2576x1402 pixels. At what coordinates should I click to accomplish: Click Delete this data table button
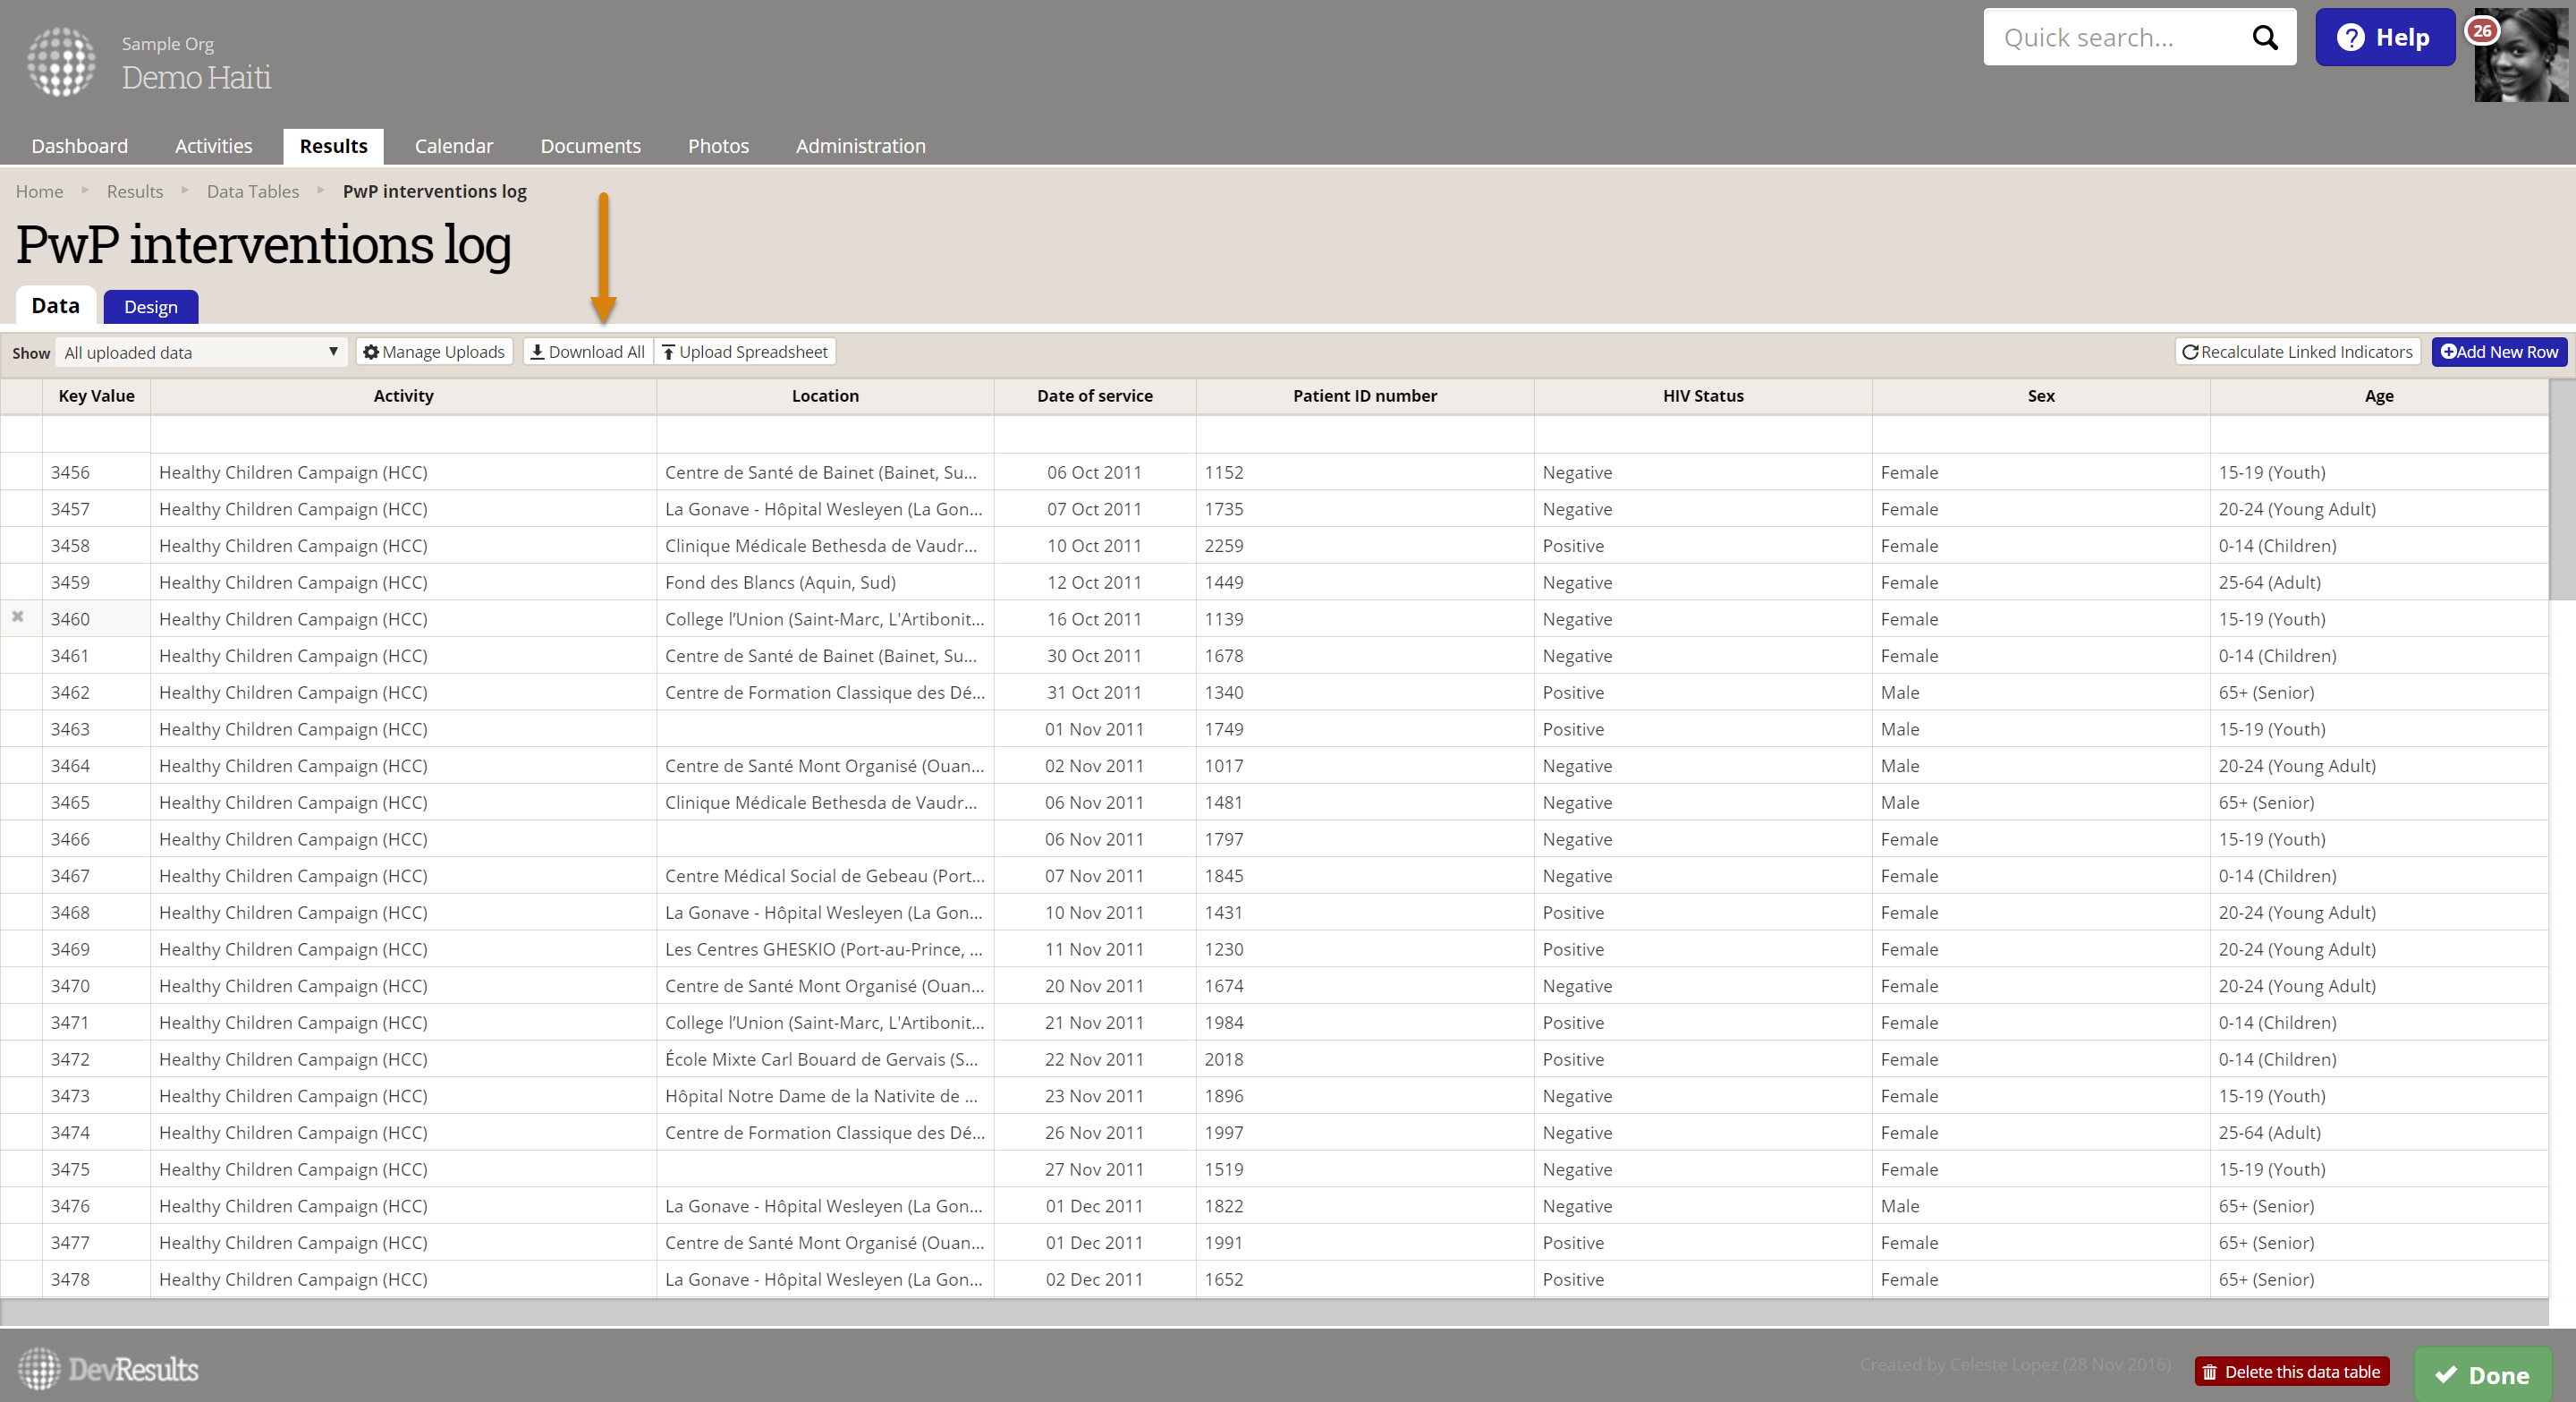[2291, 1372]
